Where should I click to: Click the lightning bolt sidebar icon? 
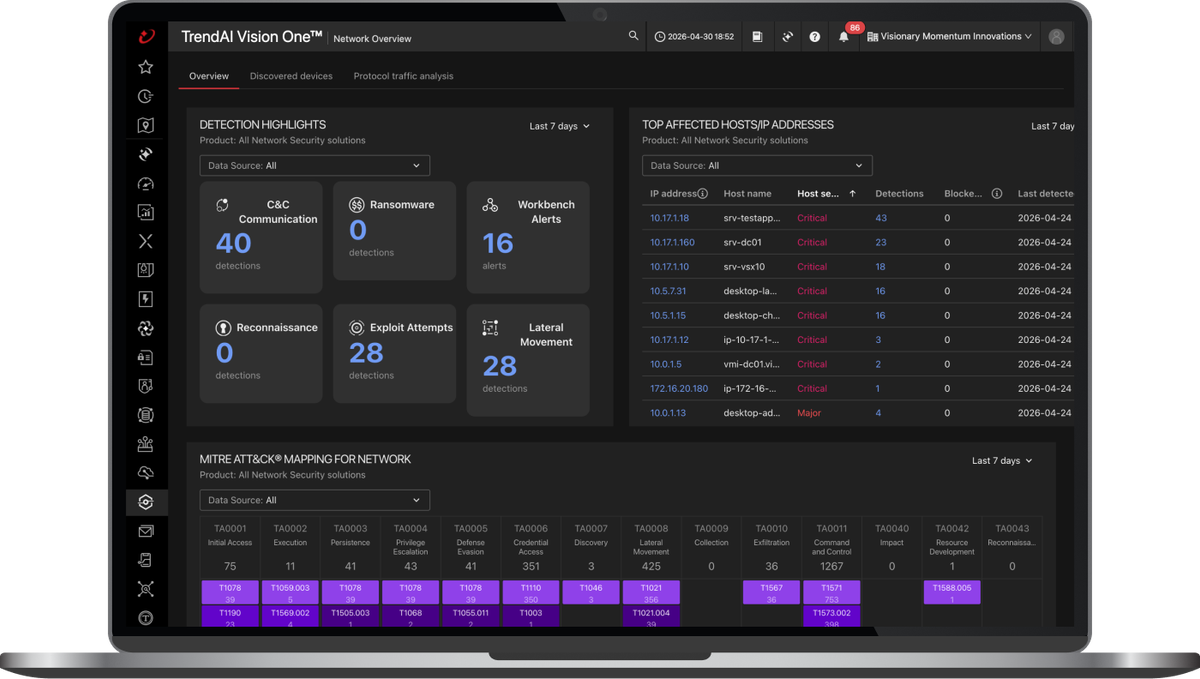(x=146, y=299)
